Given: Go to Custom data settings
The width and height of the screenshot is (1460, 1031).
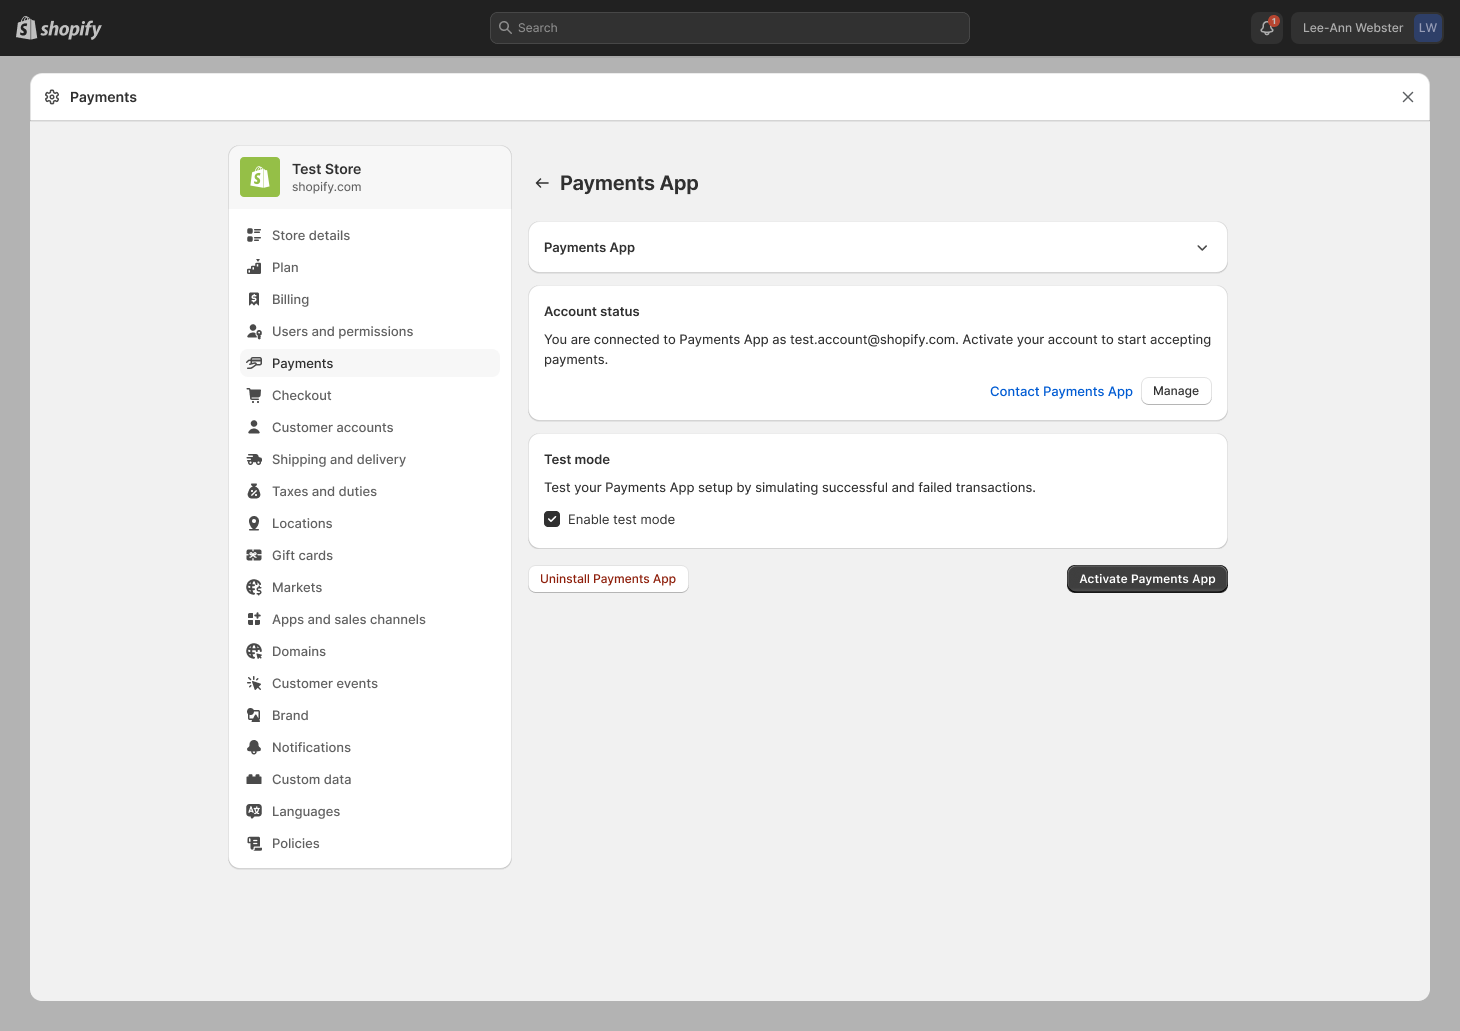Looking at the screenshot, I should pyautogui.click(x=370, y=779).
